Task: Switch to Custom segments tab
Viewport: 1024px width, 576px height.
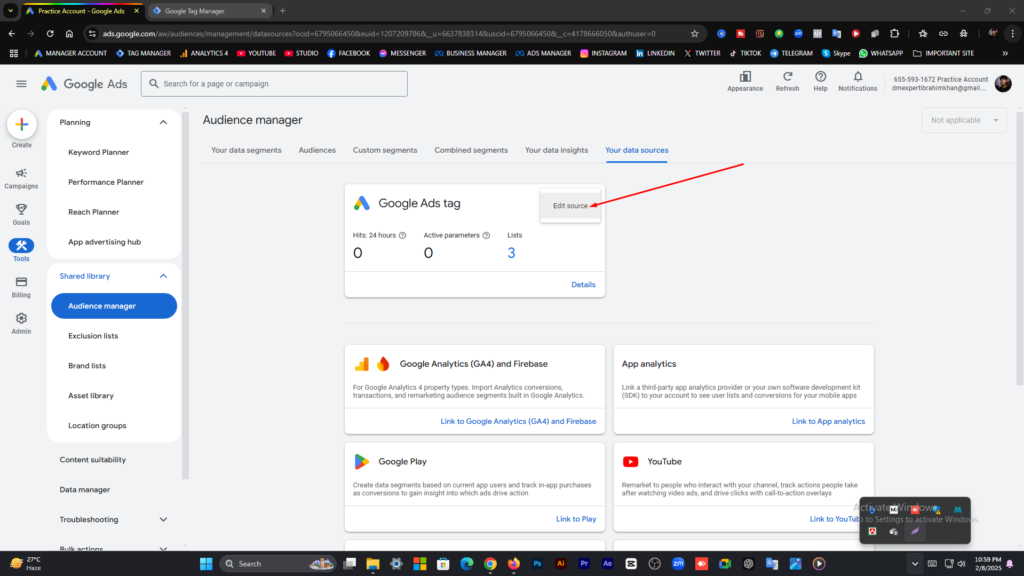Action: tap(385, 150)
